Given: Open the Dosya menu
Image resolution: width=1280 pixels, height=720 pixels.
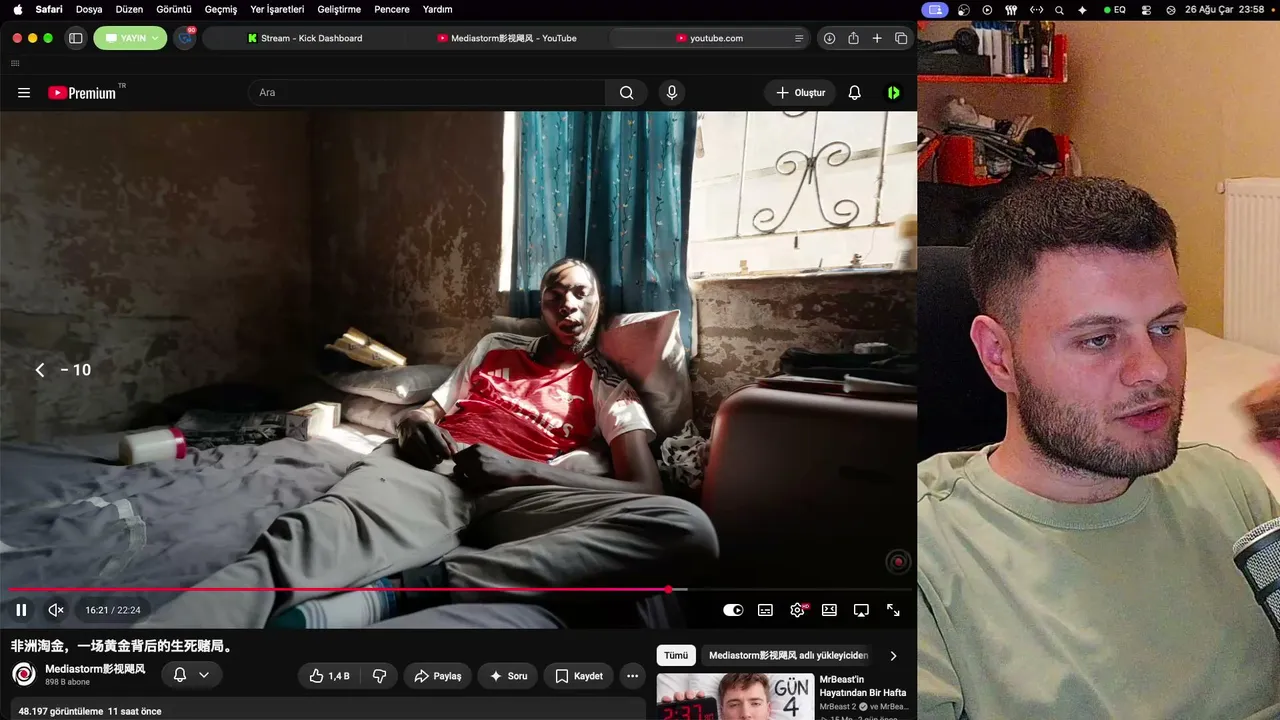Looking at the screenshot, I should [x=89, y=9].
